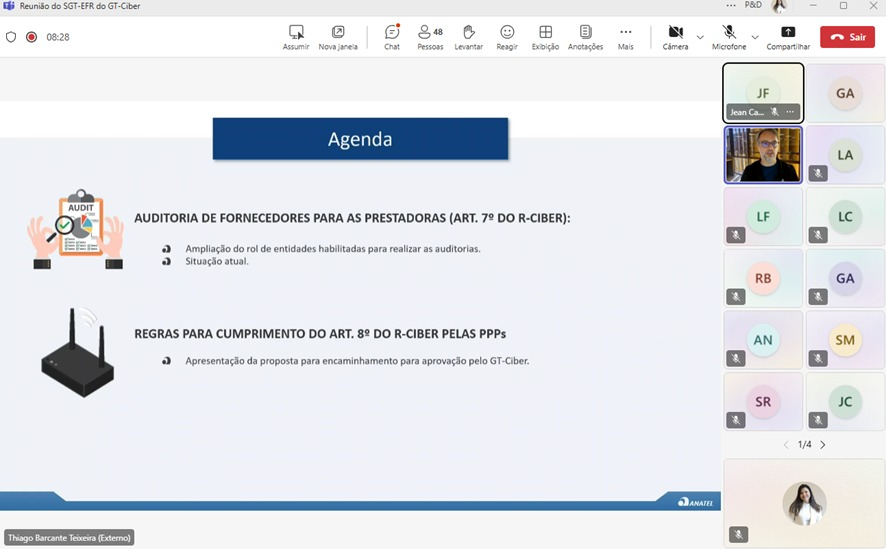Screen dimensions: 886x549
Task: Open more options on JF tile
Action: 790,112
